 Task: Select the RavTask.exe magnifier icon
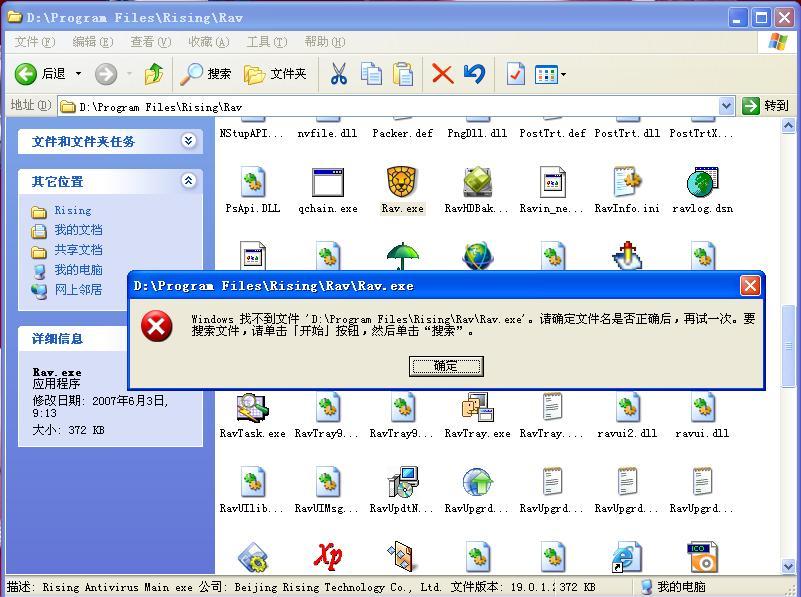(253, 408)
